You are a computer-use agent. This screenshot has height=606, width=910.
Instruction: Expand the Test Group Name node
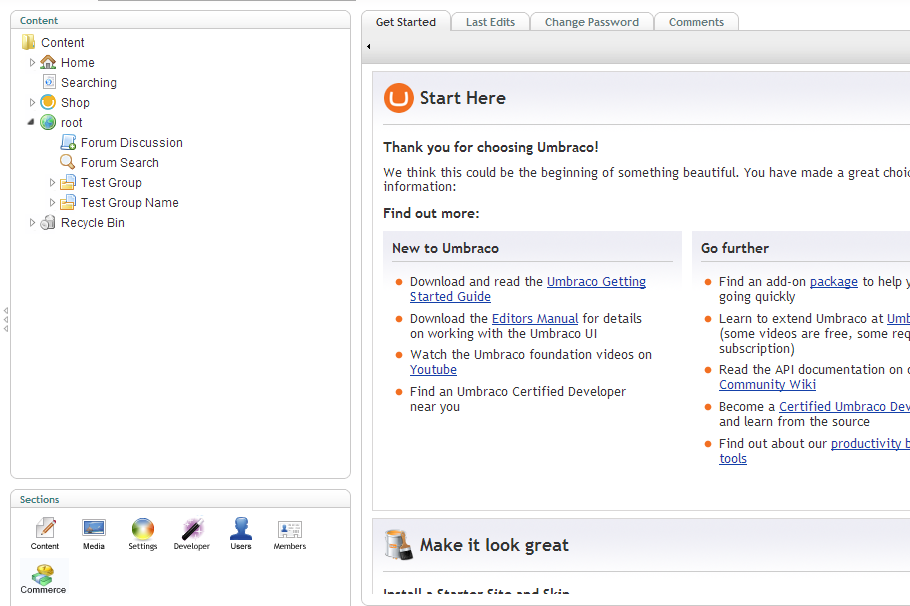click(x=52, y=202)
